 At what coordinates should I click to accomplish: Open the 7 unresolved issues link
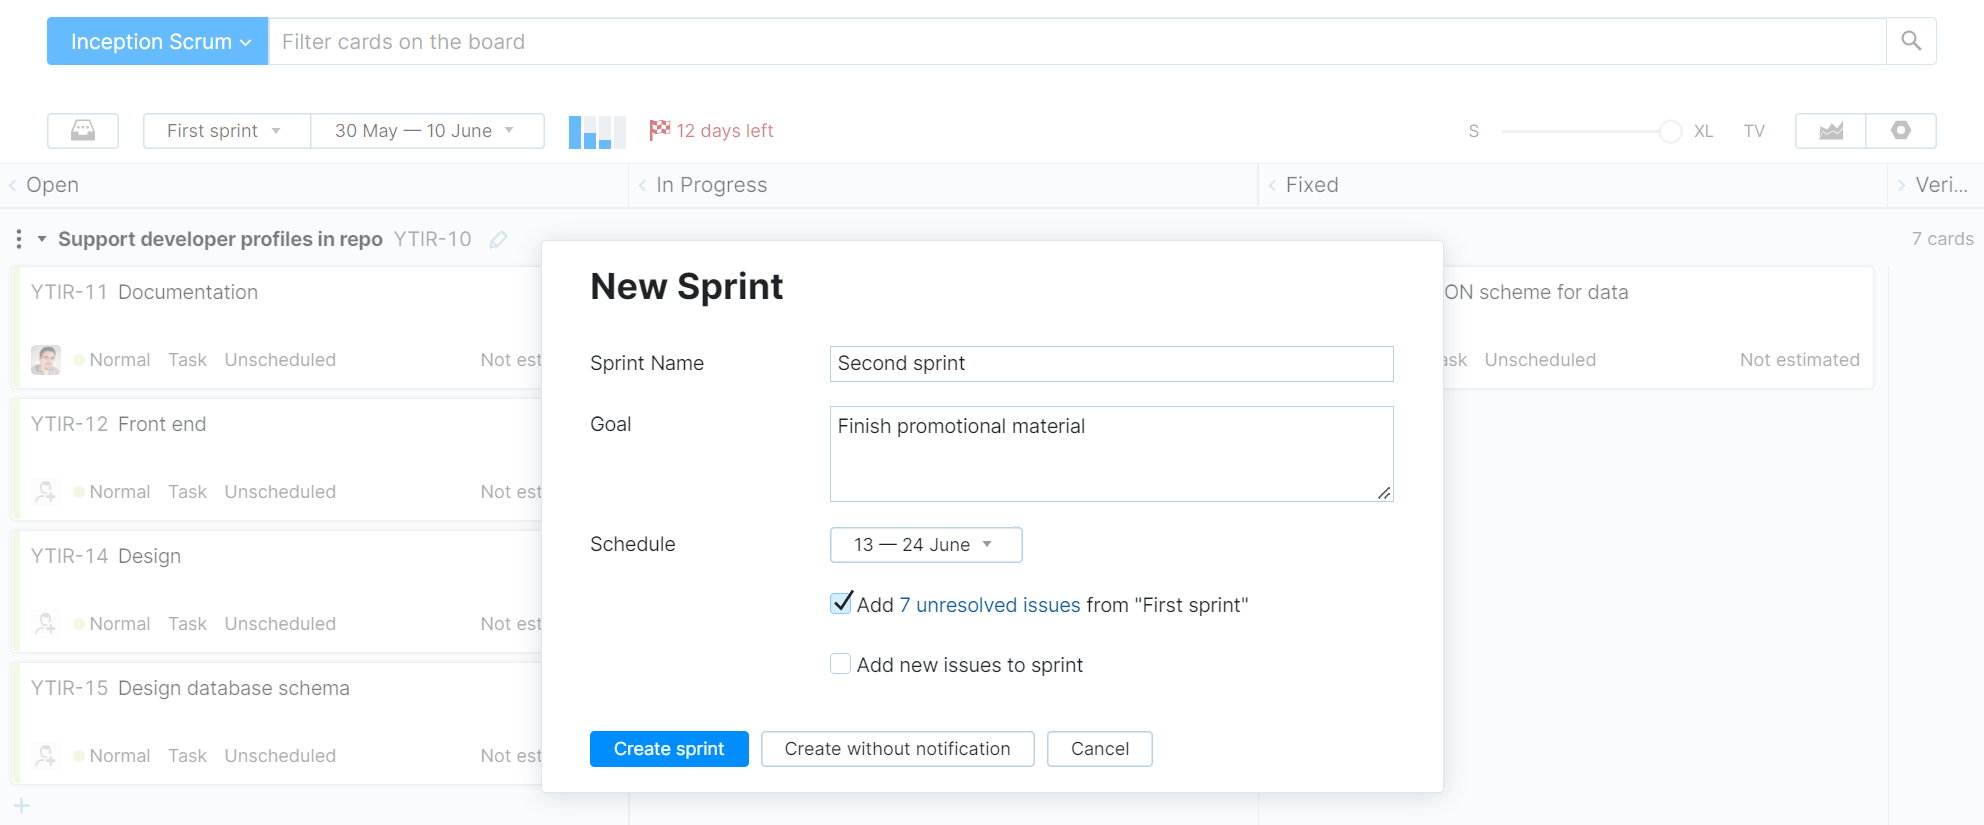[989, 604]
